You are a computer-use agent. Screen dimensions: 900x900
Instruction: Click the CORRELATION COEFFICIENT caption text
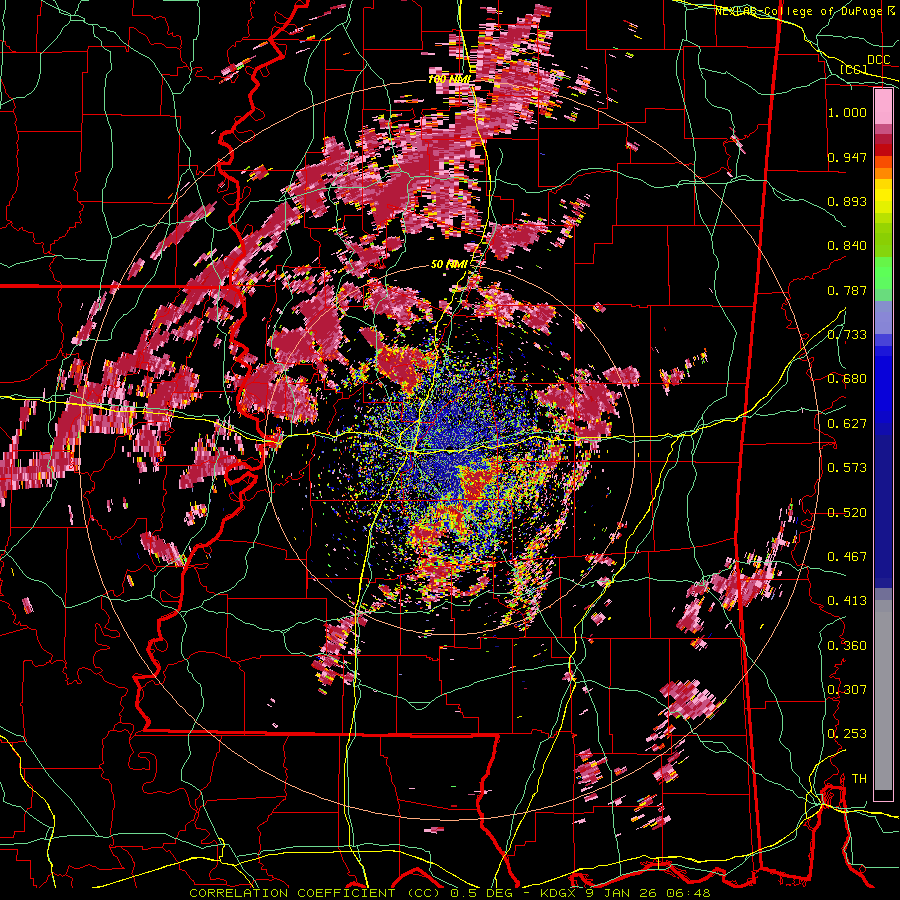tap(292, 893)
